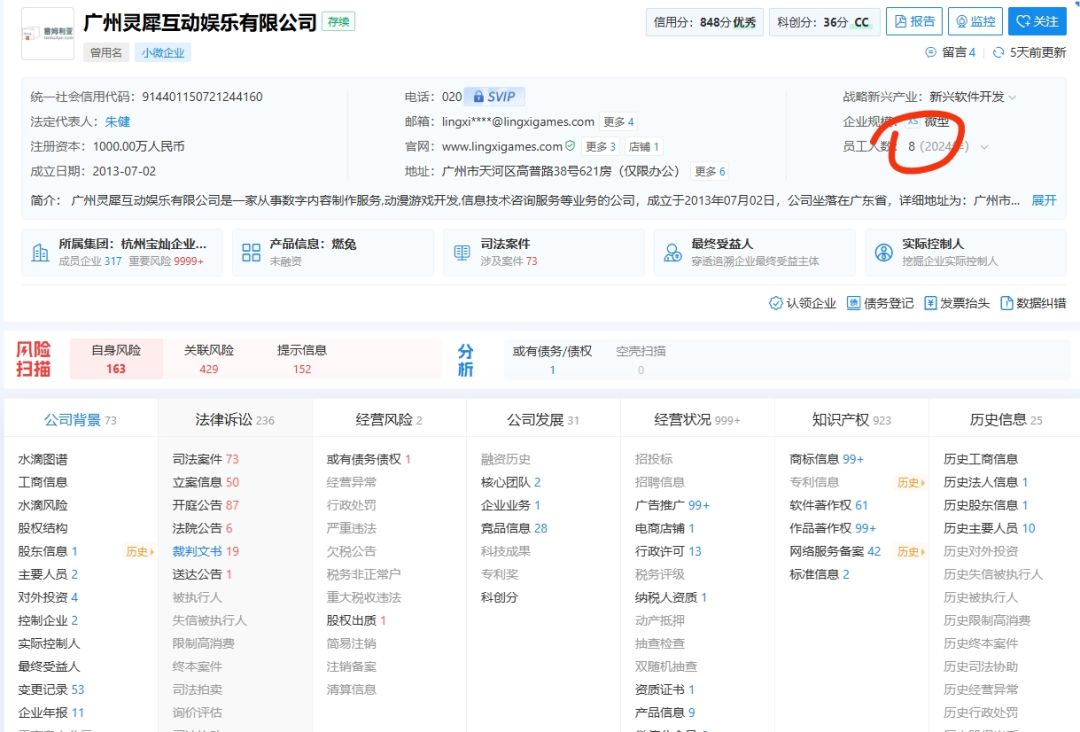The image size is (1080, 732).
Task: Open 店铺 1 shop tag
Action: (643, 147)
